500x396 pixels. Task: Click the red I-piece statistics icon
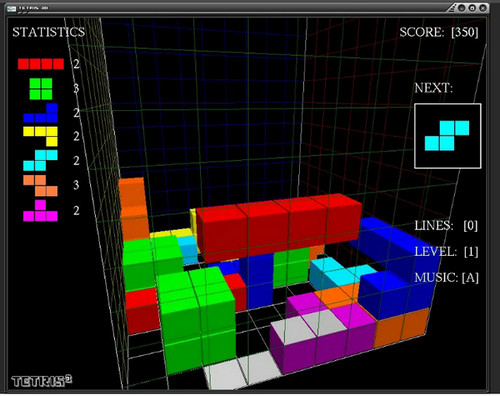[x=41, y=64]
